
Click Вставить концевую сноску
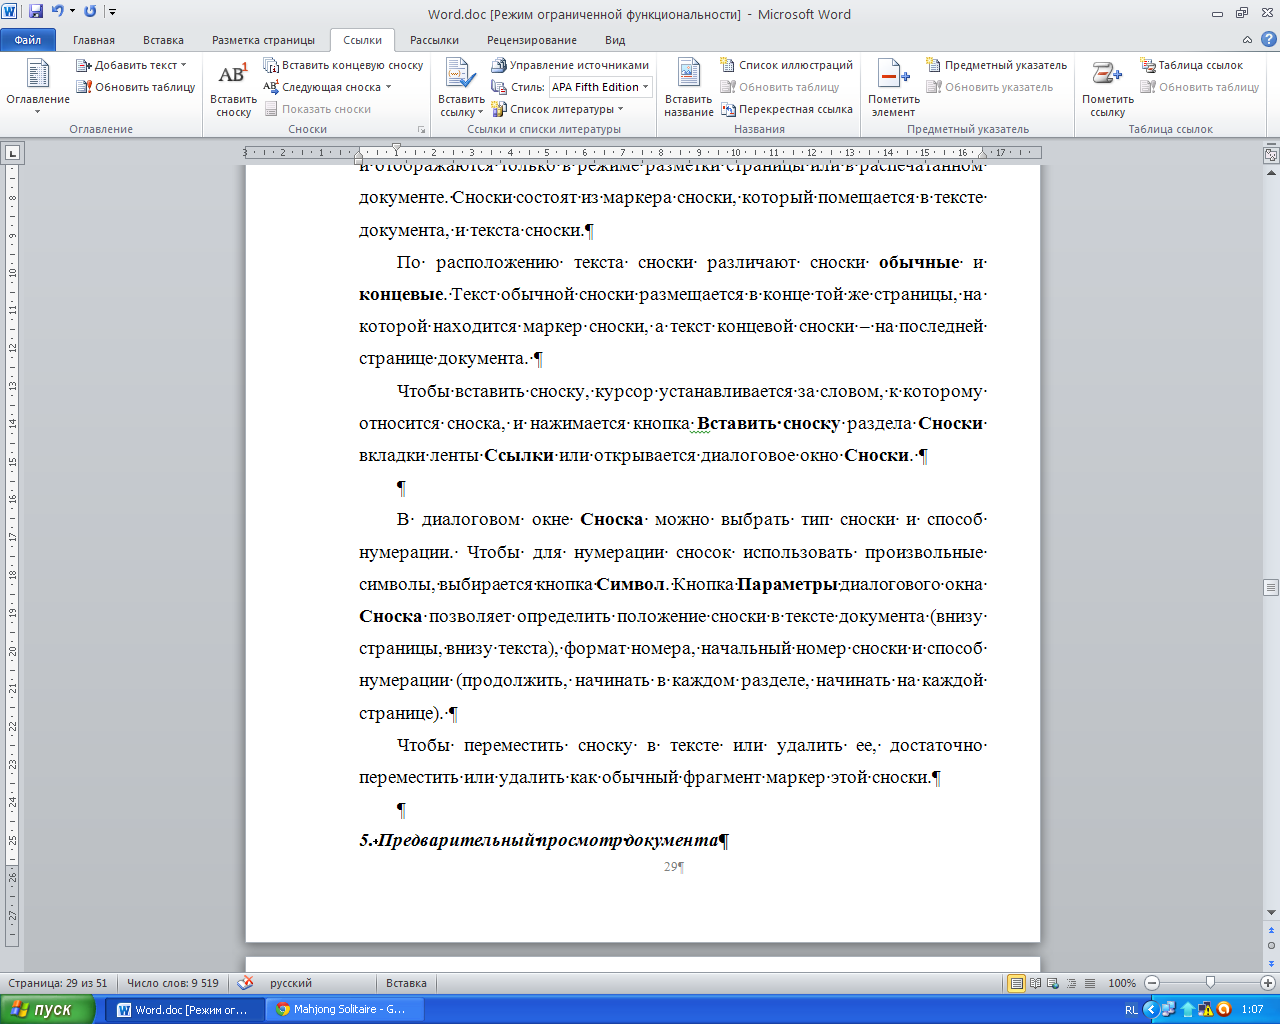[344, 65]
